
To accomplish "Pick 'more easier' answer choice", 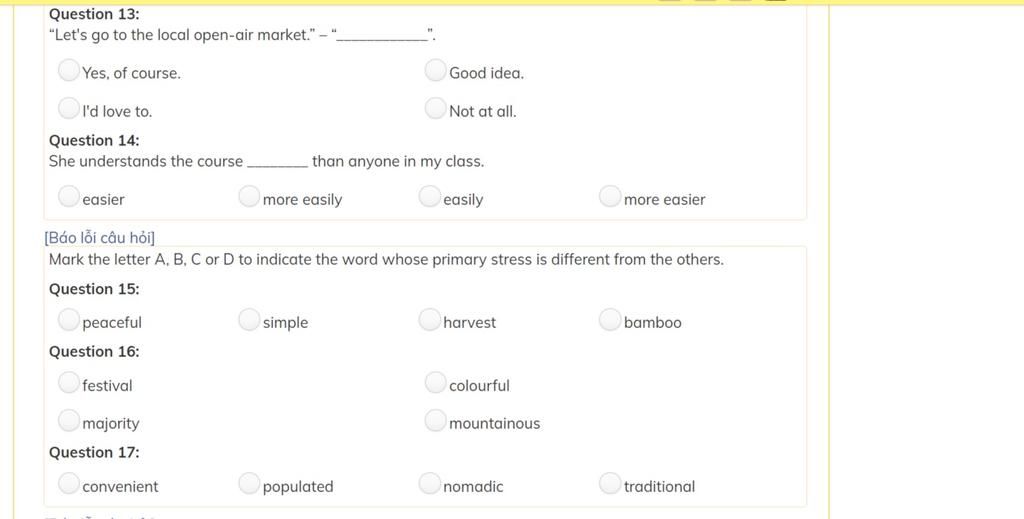I will (x=610, y=196).
